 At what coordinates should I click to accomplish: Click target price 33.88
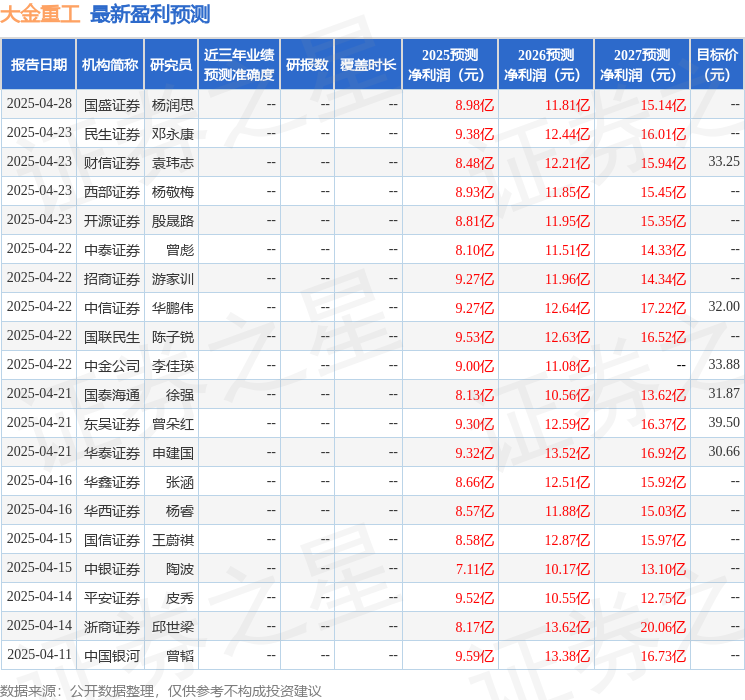[x=724, y=364]
